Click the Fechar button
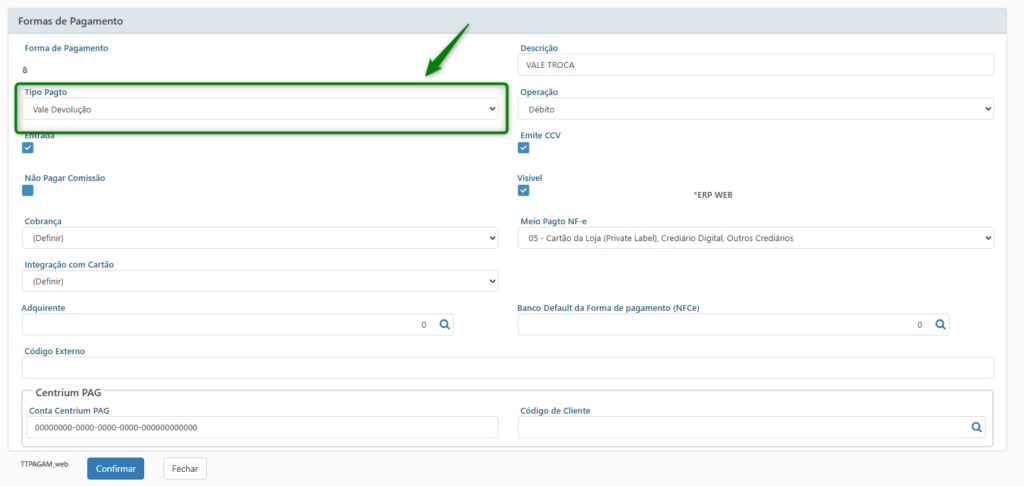This screenshot has width=1024, height=486. click(185, 468)
